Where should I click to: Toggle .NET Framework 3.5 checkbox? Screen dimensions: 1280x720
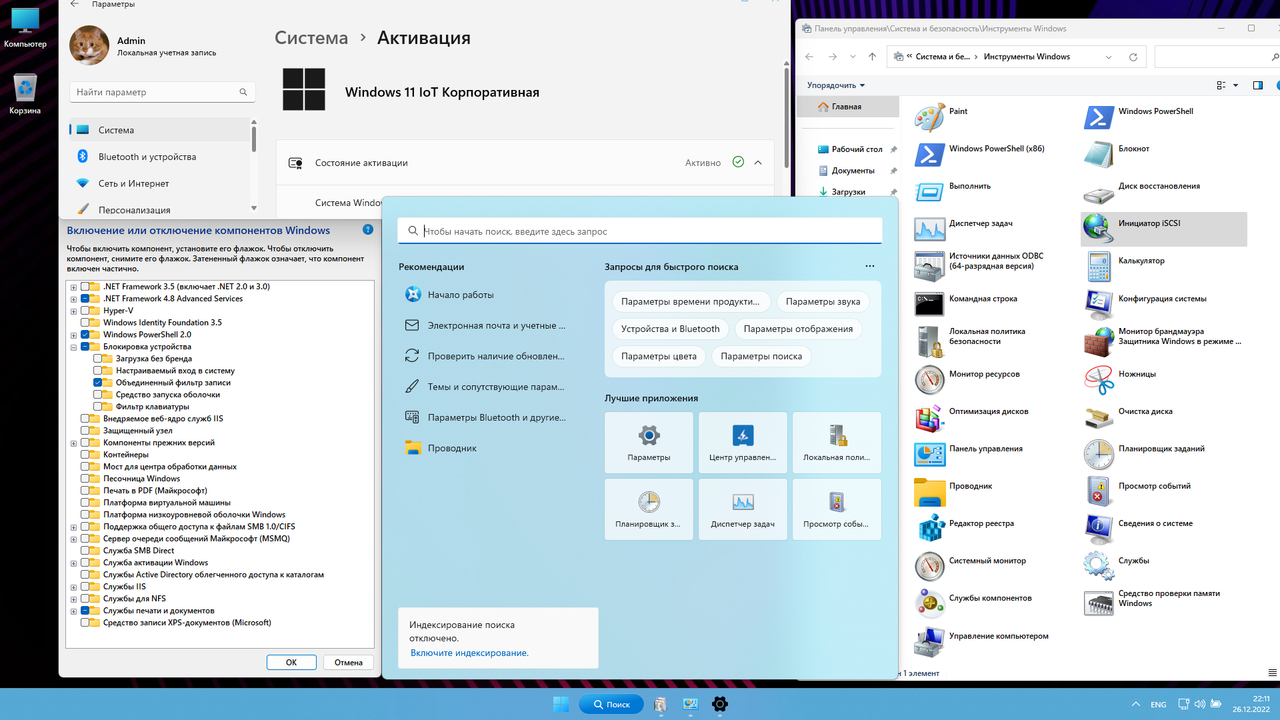tap(85, 287)
